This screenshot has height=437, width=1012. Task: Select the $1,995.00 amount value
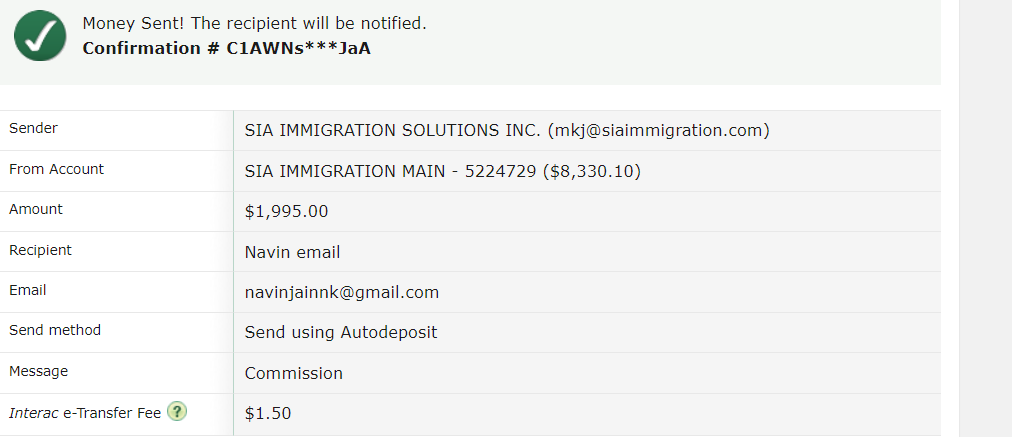[286, 212]
